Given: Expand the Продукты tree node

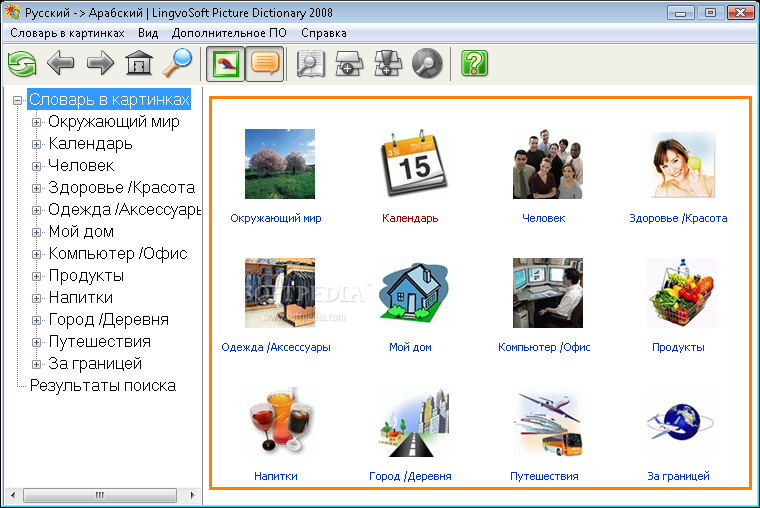Looking at the screenshot, I should [36, 276].
